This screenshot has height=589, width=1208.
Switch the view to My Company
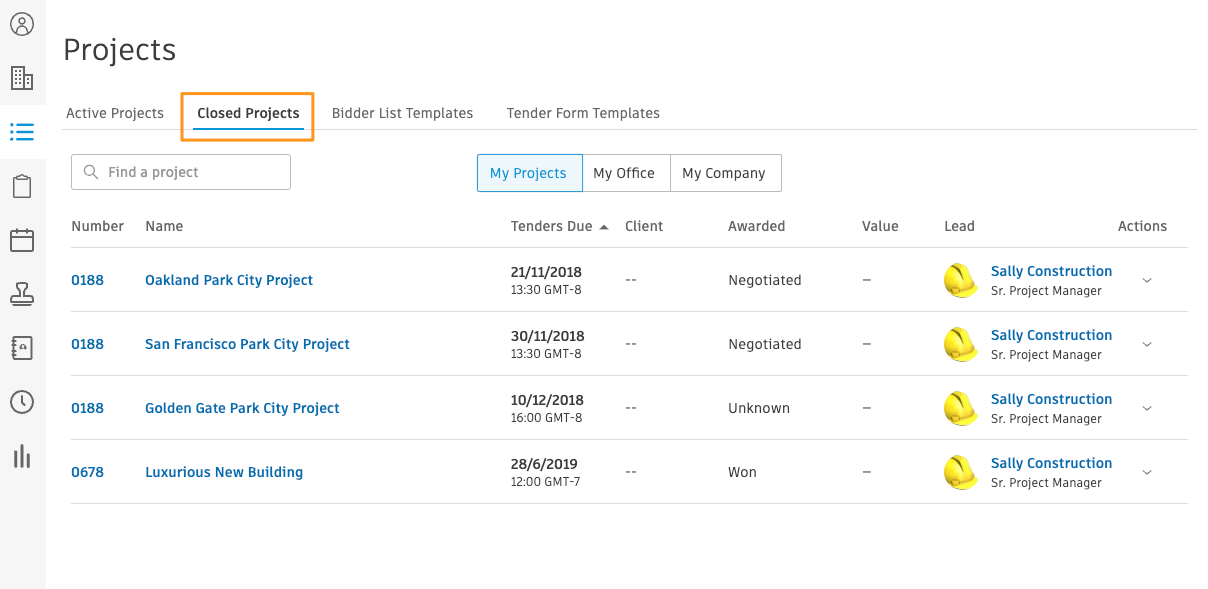[x=725, y=172]
